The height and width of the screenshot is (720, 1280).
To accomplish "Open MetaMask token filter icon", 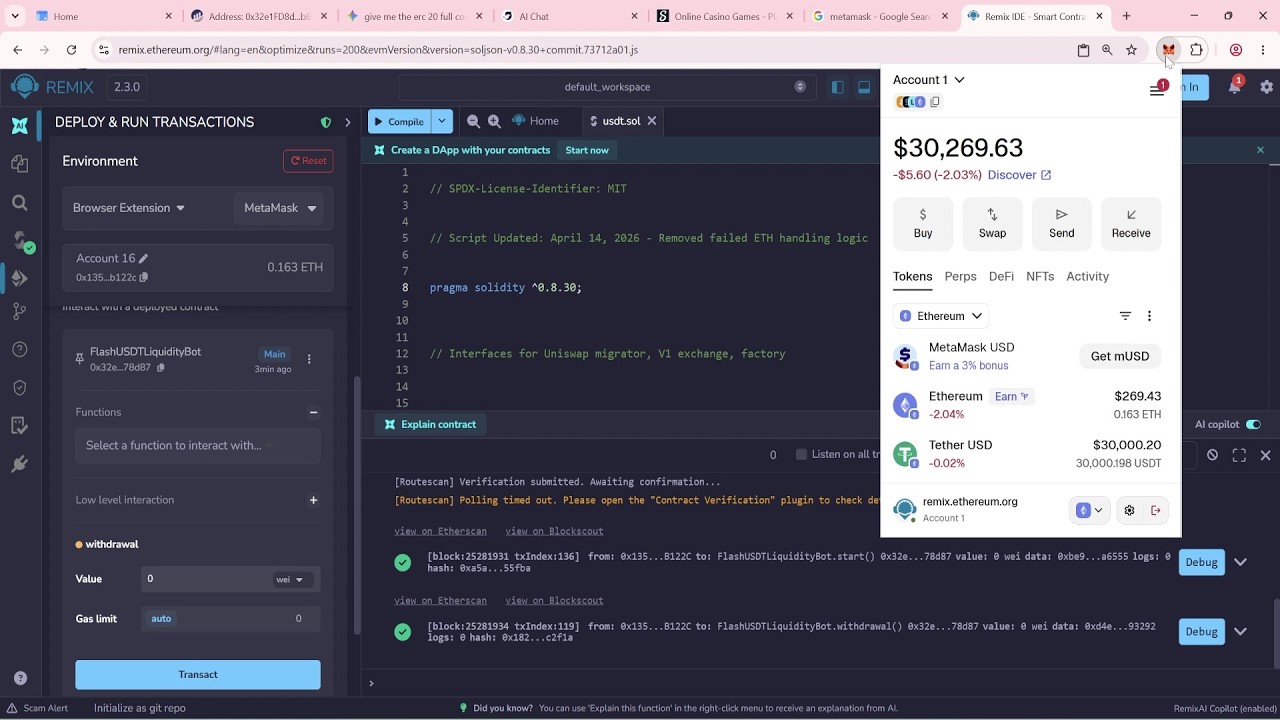I will click(x=1125, y=316).
